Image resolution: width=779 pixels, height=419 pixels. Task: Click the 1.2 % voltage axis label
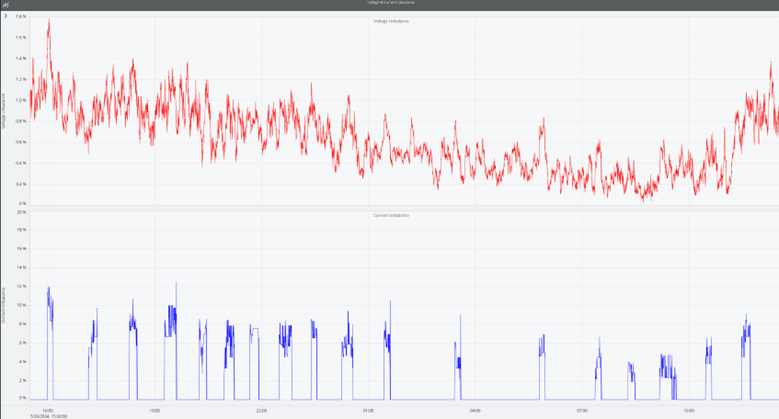click(x=21, y=79)
